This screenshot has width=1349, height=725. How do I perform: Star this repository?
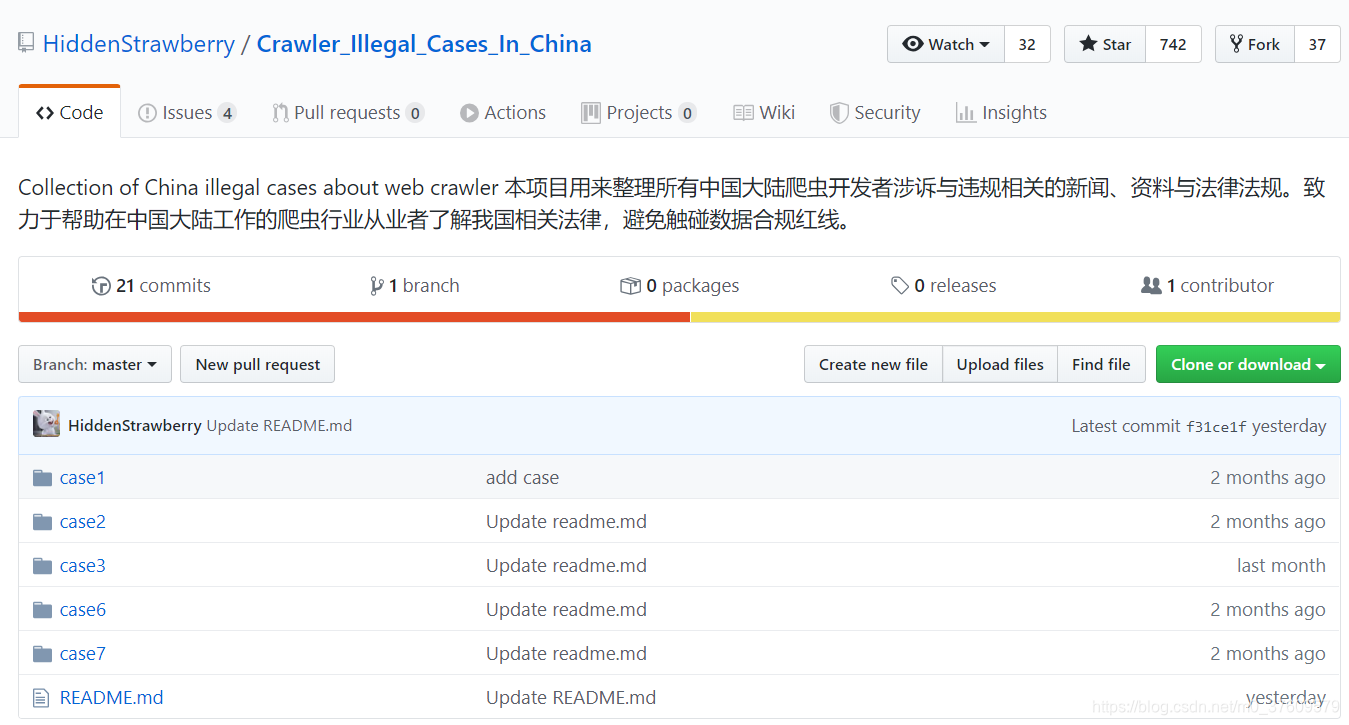pos(1105,44)
